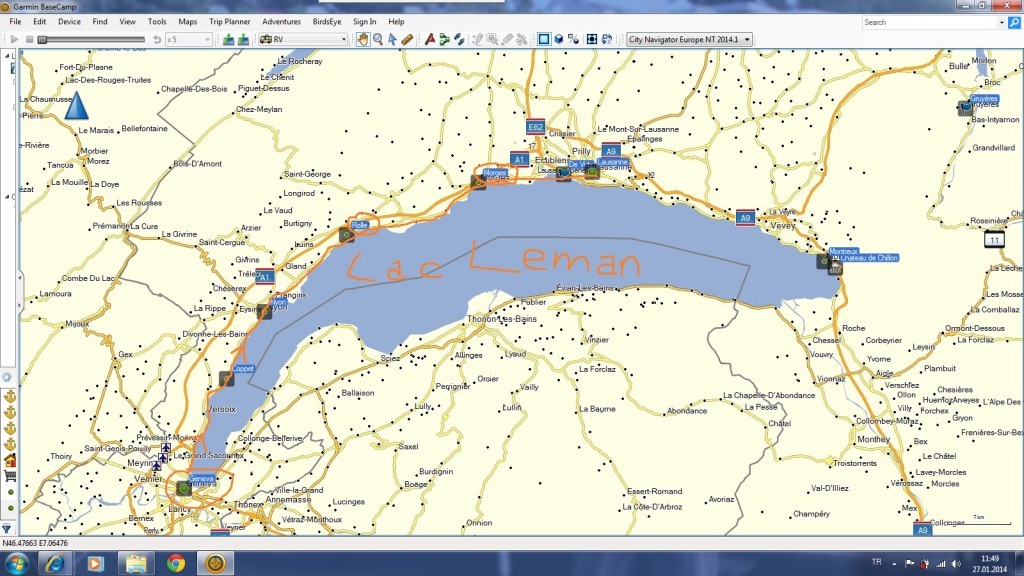Open the Trip Planner menu
This screenshot has height=576, width=1024.
coord(230,21)
